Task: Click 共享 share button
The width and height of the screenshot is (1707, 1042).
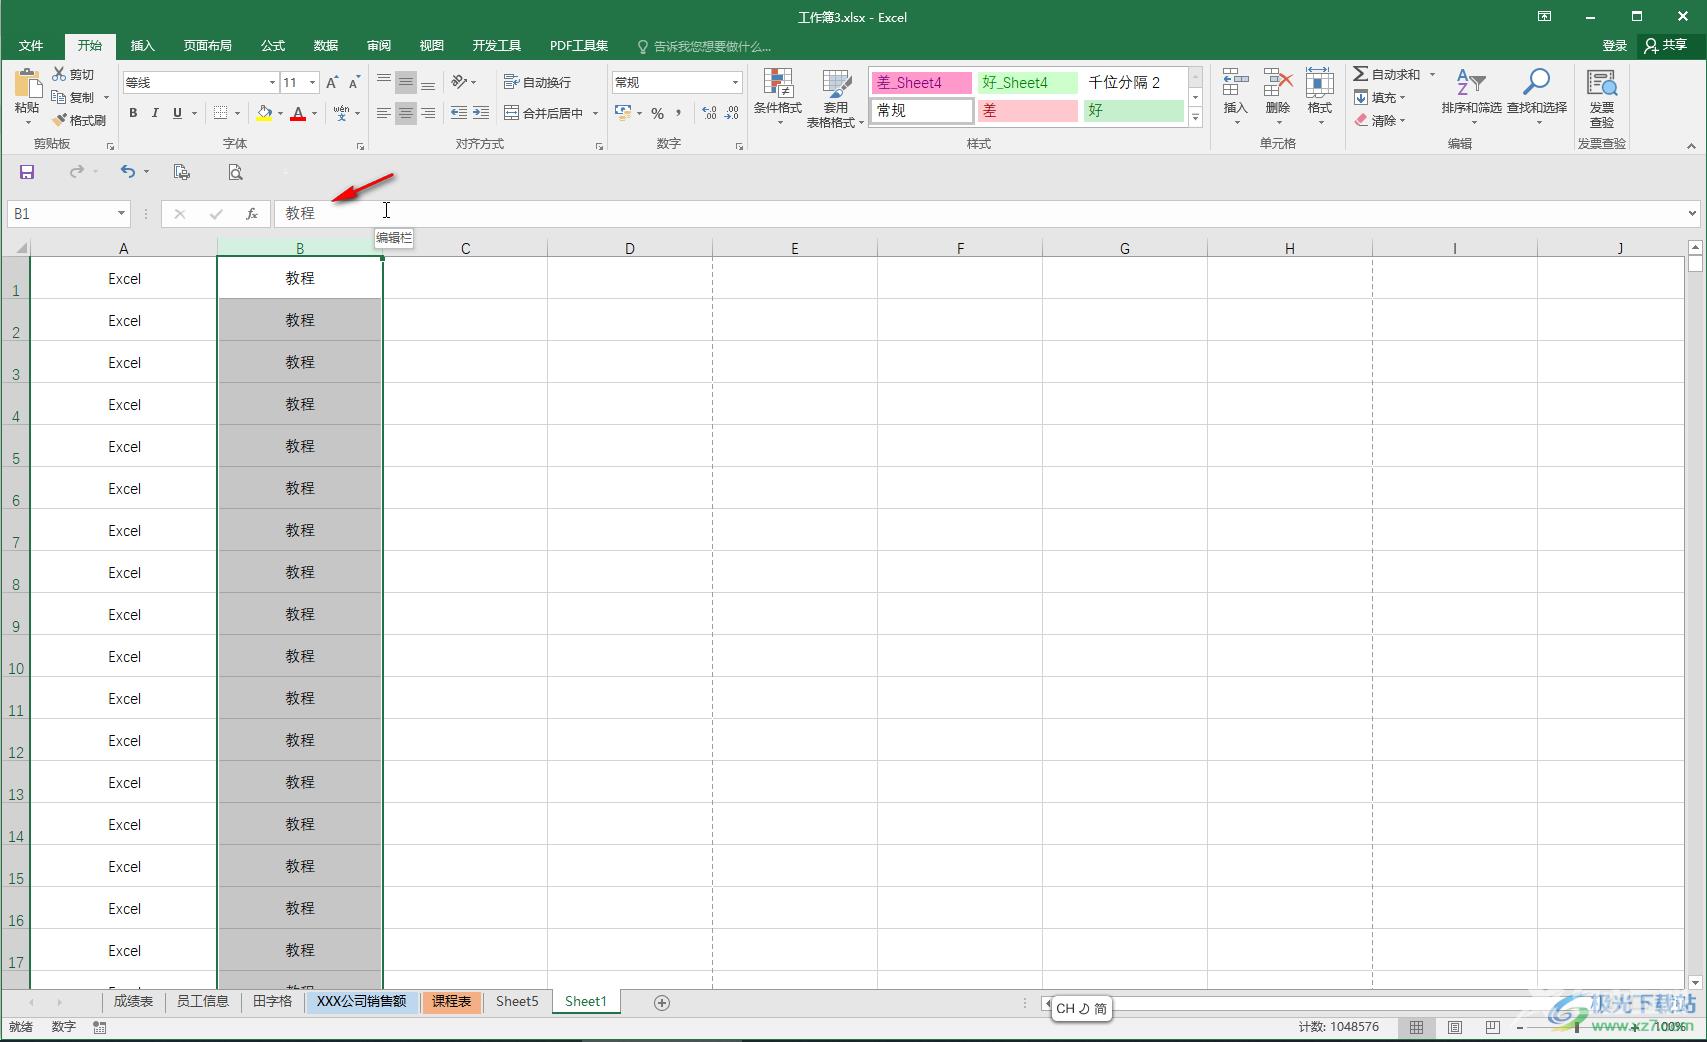Action: [1666, 45]
